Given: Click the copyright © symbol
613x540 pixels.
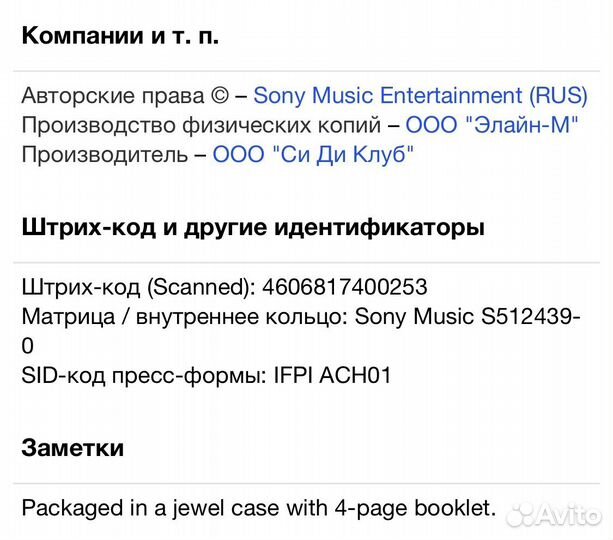Looking at the screenshot, I should (219, 96).
